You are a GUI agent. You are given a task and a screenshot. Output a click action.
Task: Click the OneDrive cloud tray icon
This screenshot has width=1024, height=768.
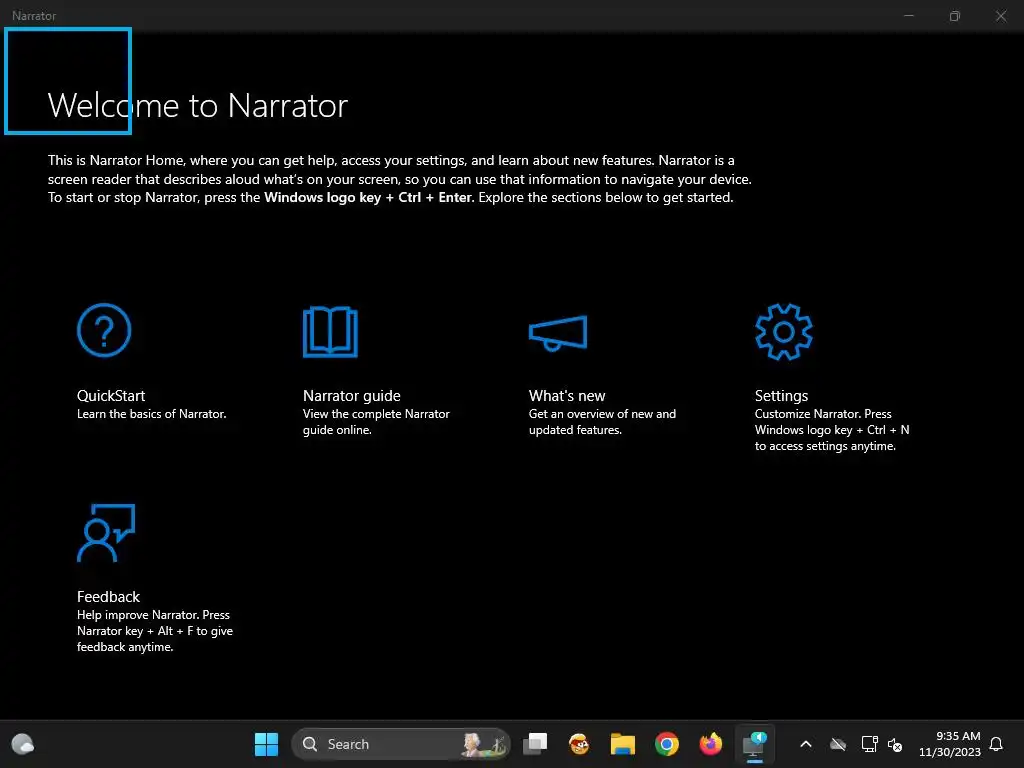838,744
